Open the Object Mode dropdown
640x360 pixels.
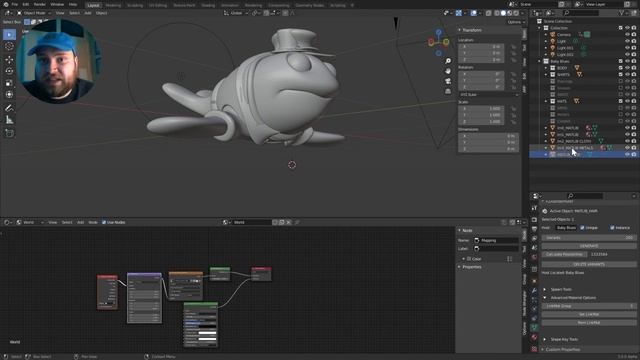point(33,13)
